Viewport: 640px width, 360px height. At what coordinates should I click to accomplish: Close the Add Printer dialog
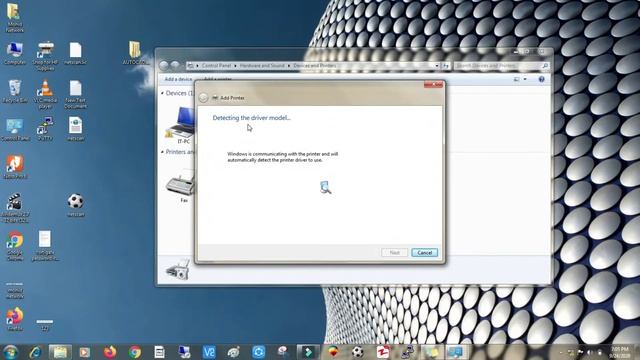pos(433,84)
